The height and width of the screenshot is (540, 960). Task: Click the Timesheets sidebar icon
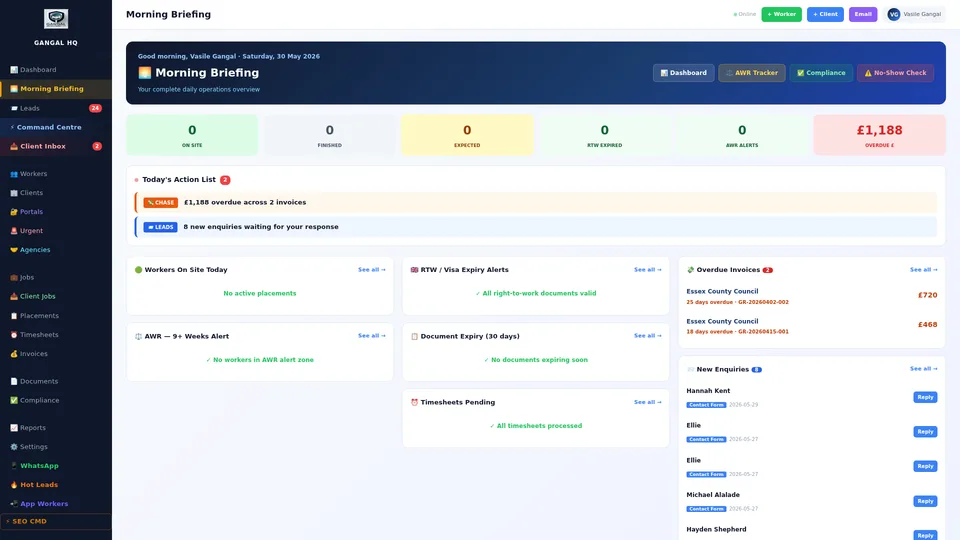click(14, 335)
